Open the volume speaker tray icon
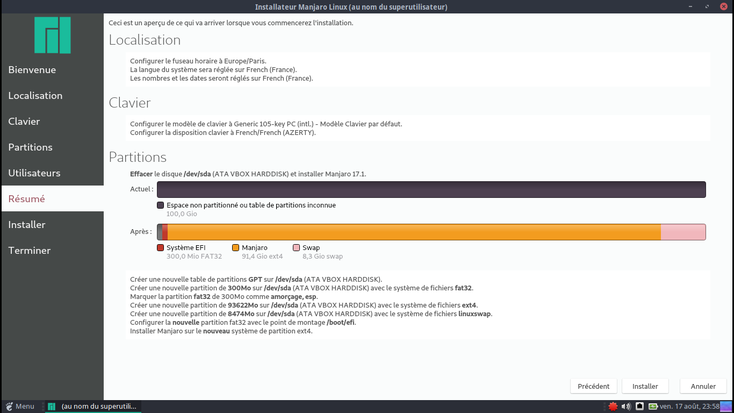 pyautogui.click(x=626, y=406)
